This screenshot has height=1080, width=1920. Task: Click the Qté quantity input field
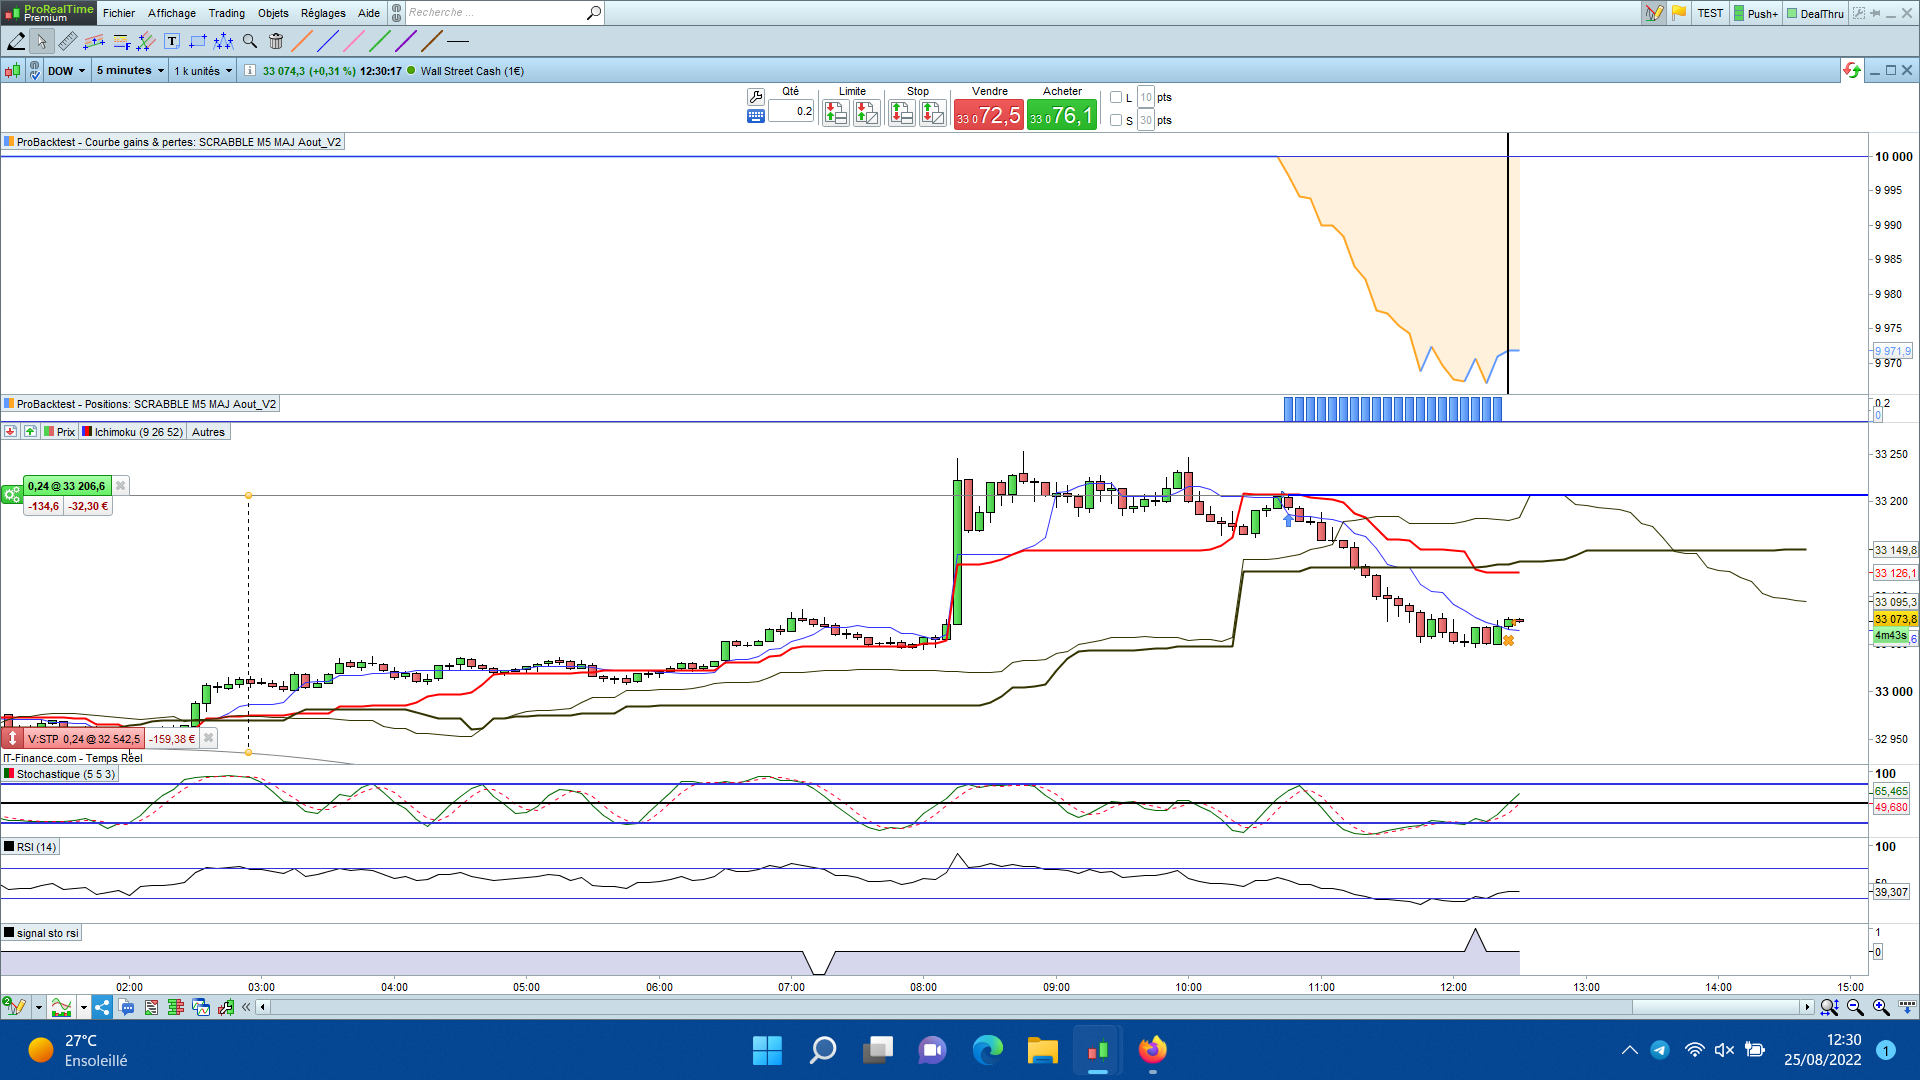tap(791, 112)
